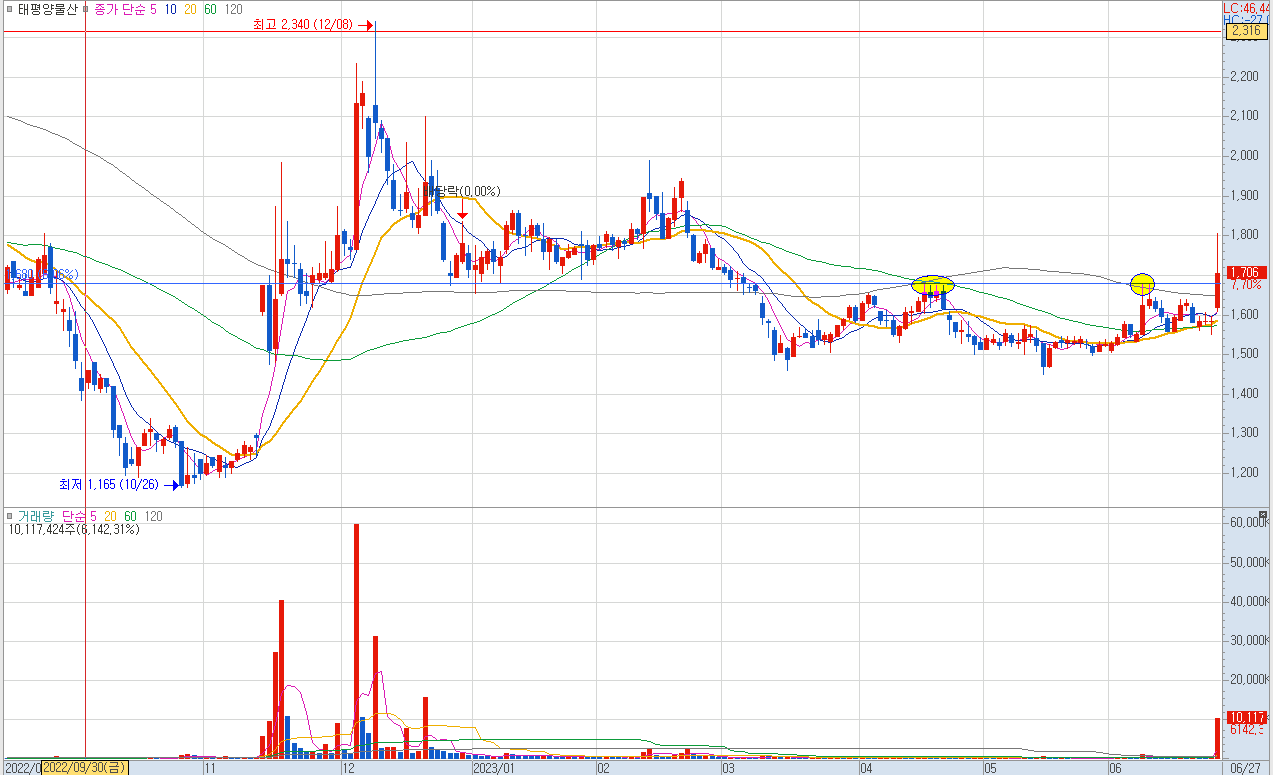The height and width of the screenshot is (775, 1273).
Task: Click the yellow 2,316 price tag on axis
Action: point(1245,32)
